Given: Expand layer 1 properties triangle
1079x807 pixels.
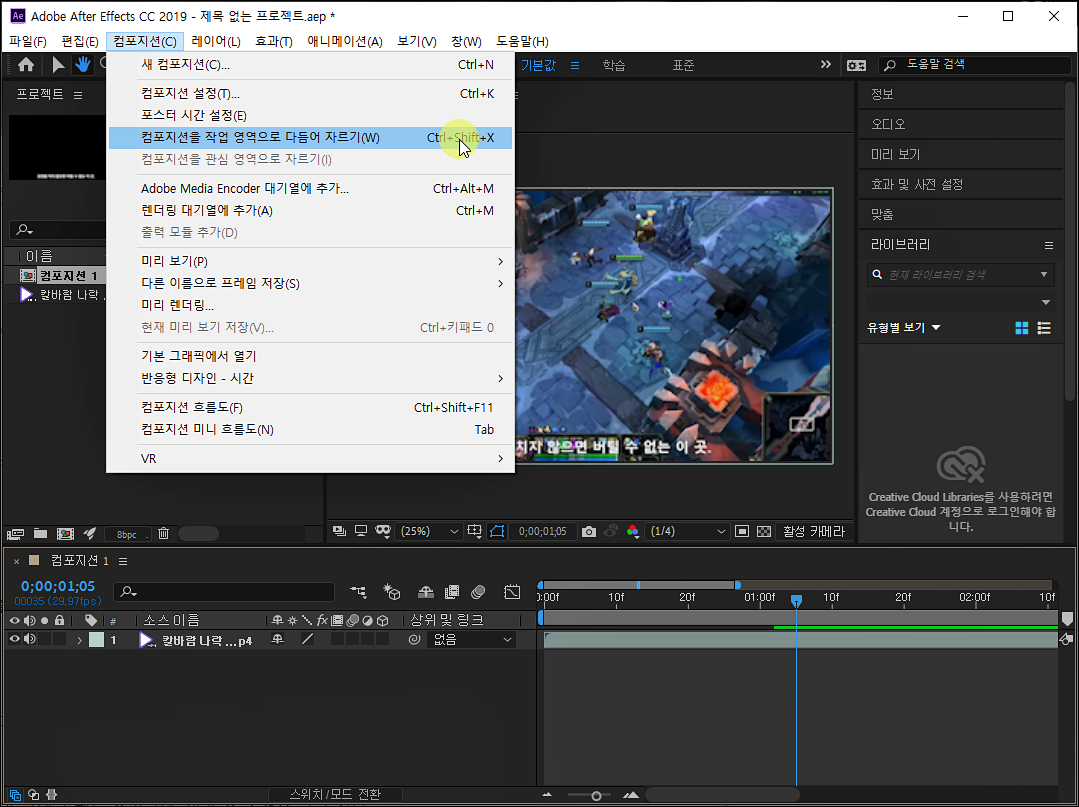Looking at the screenshot, I should [79, 640].
